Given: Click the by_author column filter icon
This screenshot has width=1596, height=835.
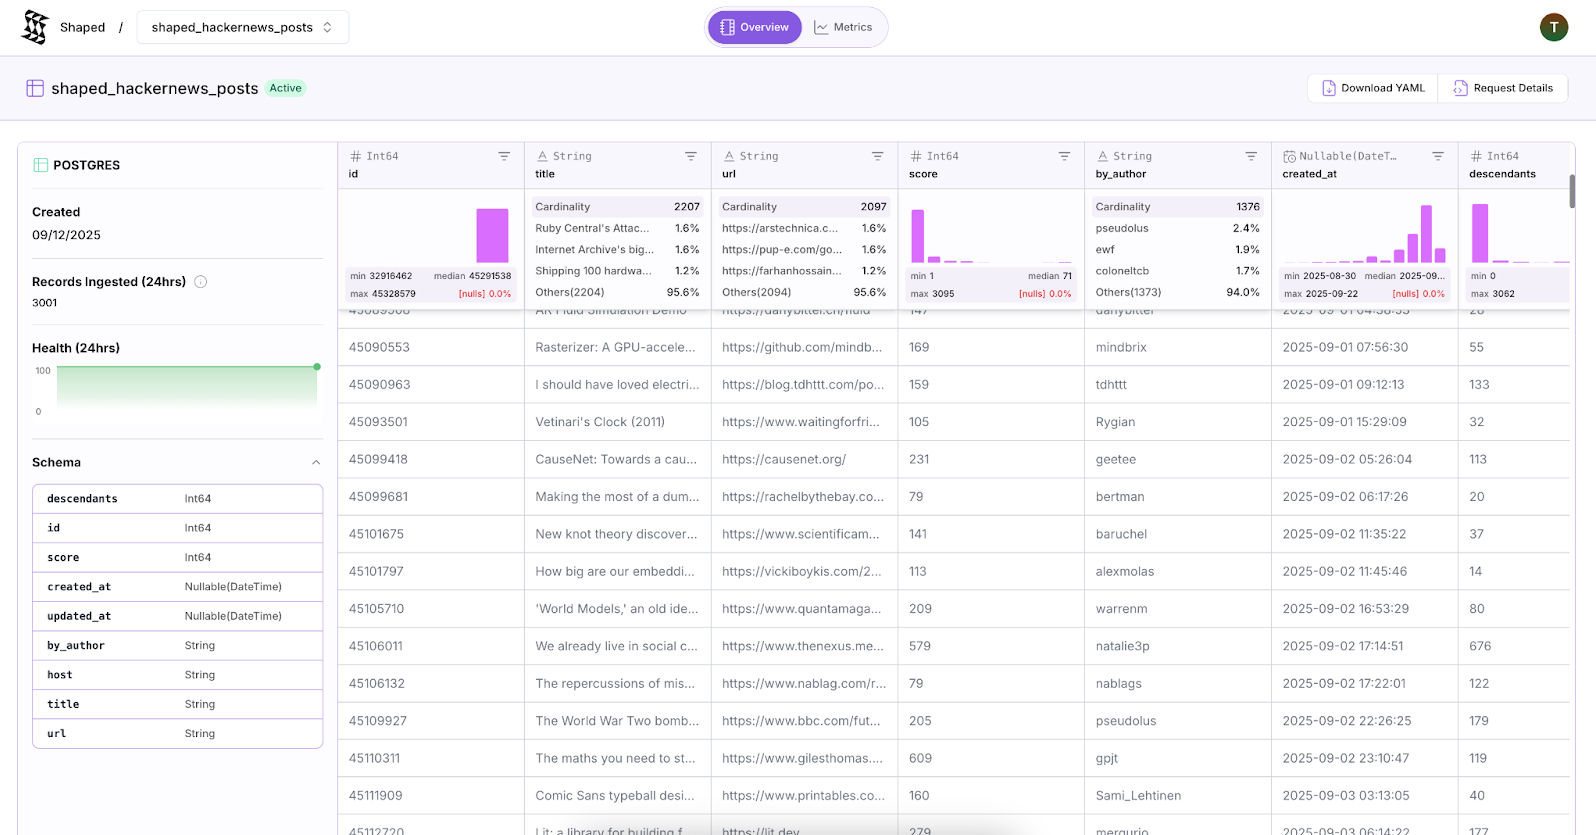Looking at the screenshot, I should (x=1251, y=156).
